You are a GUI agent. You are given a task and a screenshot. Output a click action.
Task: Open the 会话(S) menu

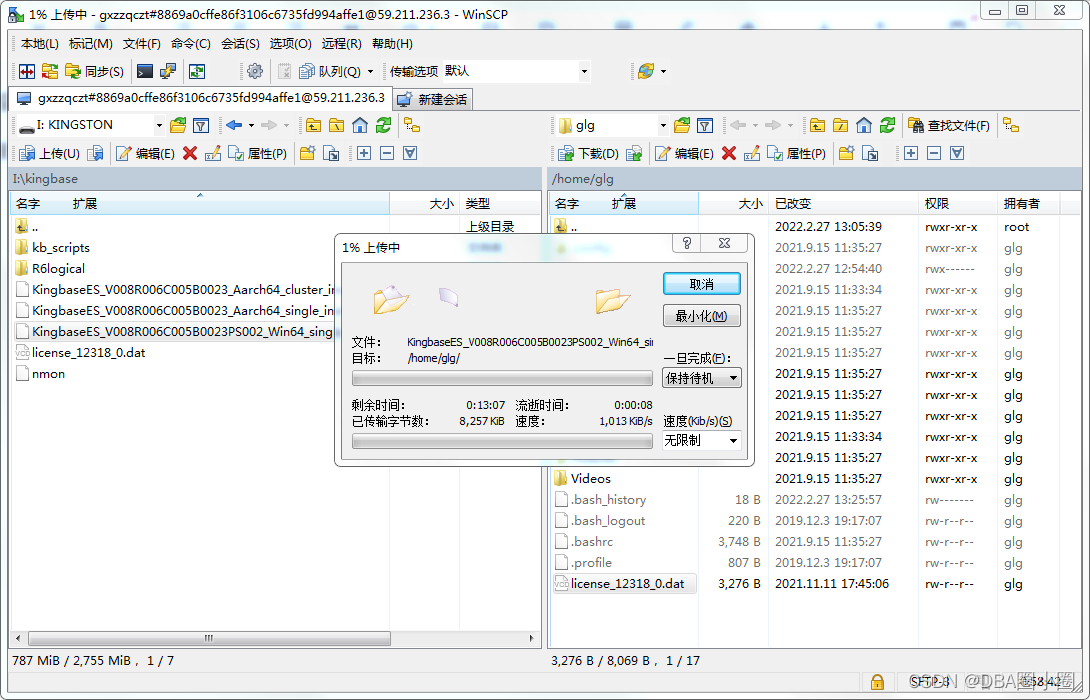point(240,44)
